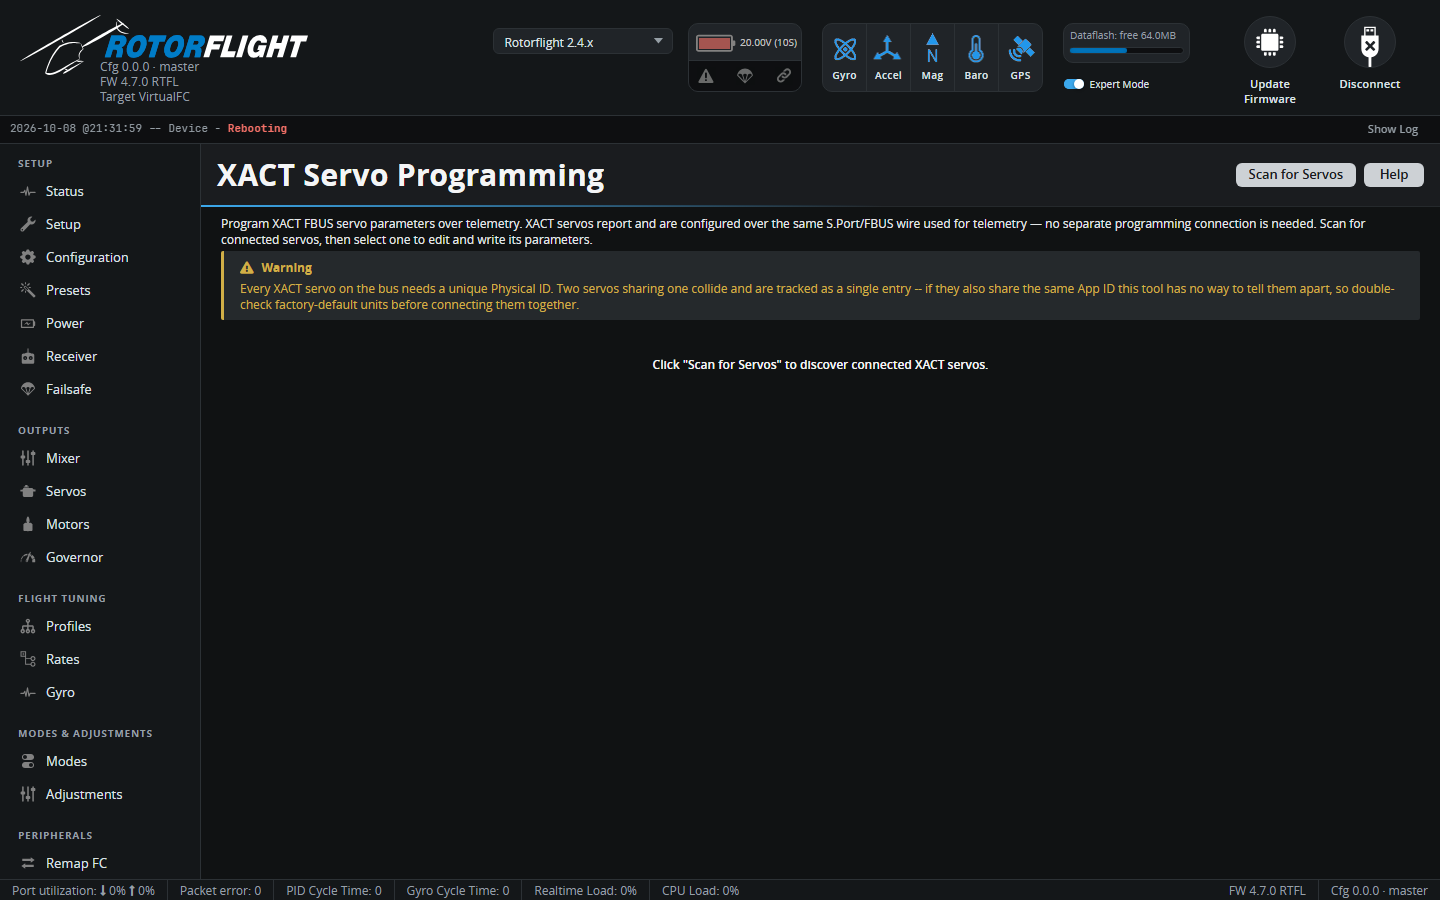This screenshot has height=900, width=1440.
Task: Open the Configuration gear sidebar item
Action: 100,257
